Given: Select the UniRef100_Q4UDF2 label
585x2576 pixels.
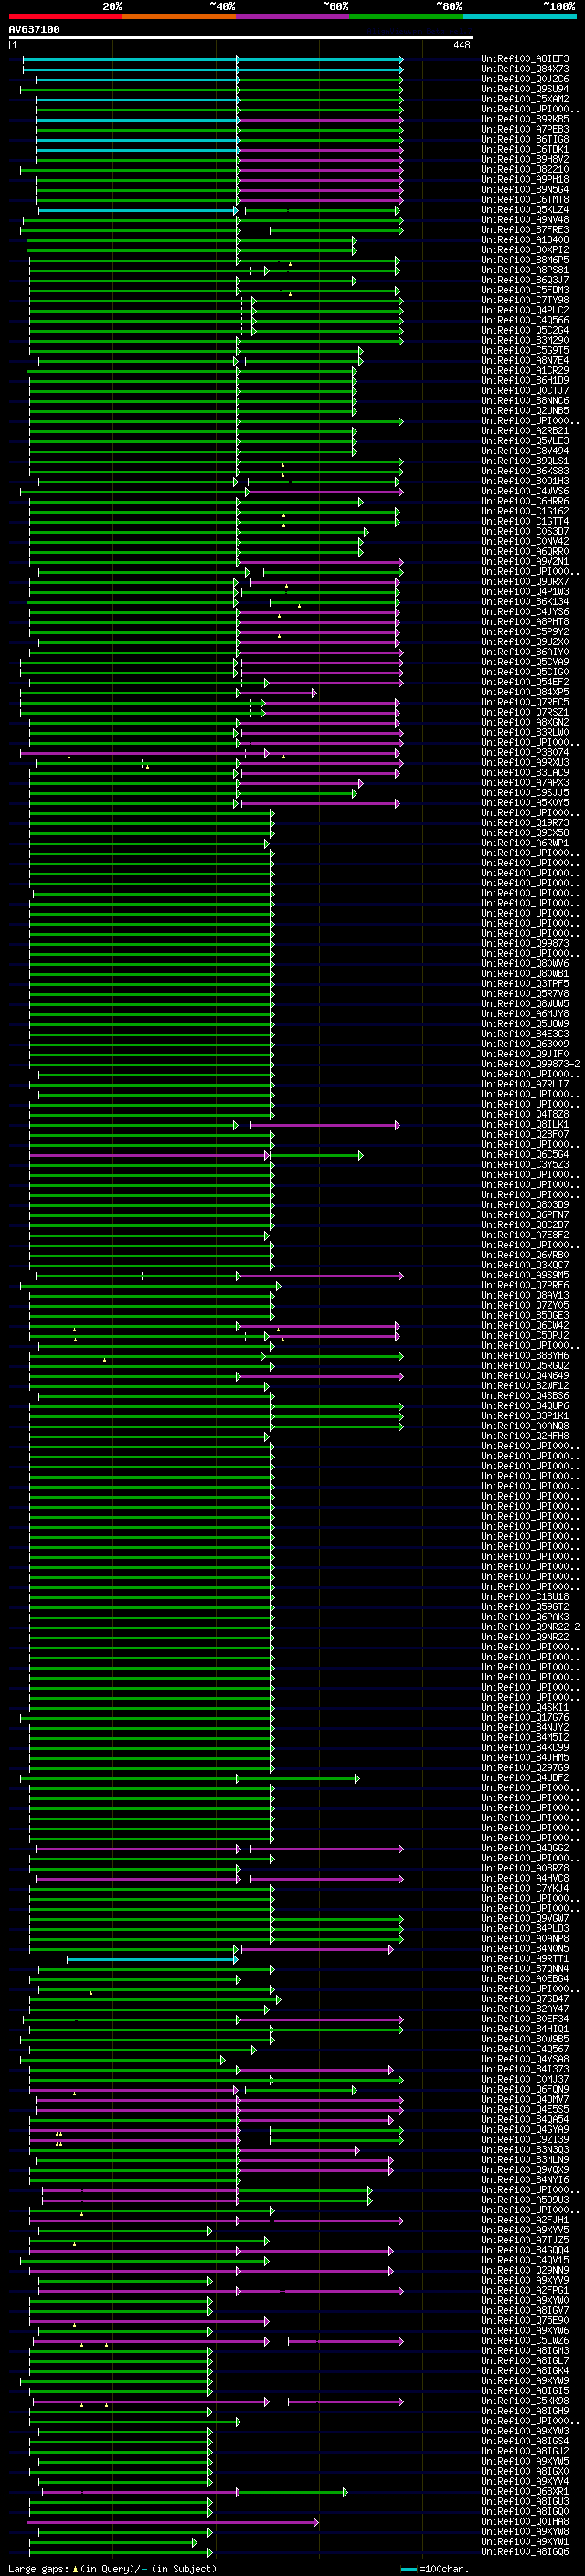Looking at the screenshot, I should coord(525,1778).
